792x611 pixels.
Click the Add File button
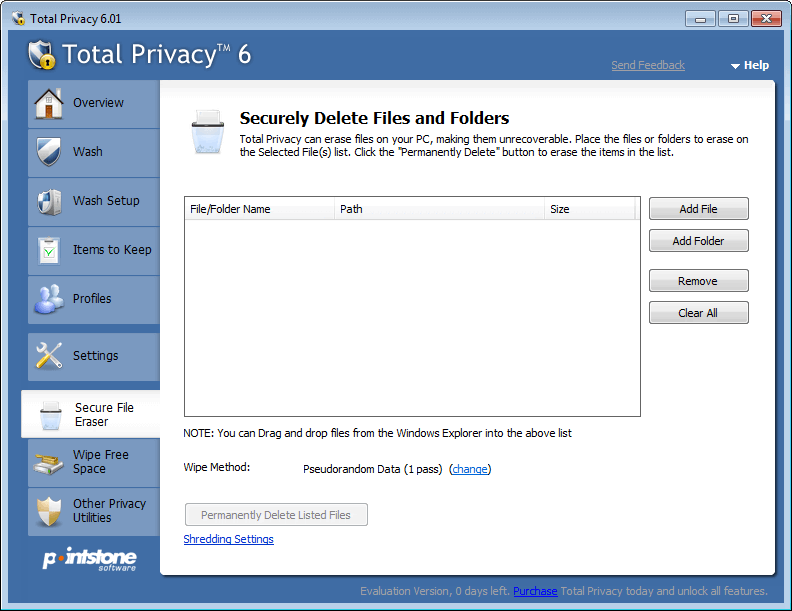[x=699, y=209]
